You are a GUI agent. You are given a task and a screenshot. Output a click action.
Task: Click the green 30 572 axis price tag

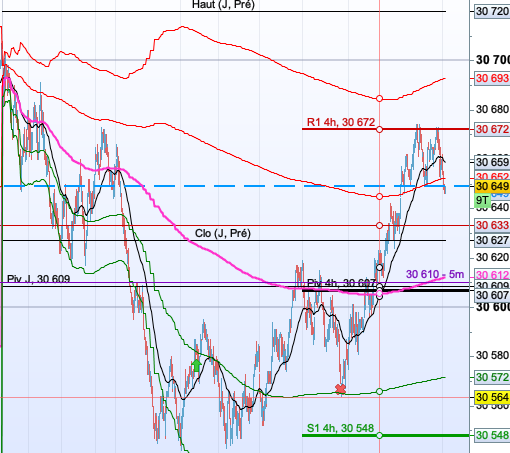pyautogui.click(x=492, y=377)
